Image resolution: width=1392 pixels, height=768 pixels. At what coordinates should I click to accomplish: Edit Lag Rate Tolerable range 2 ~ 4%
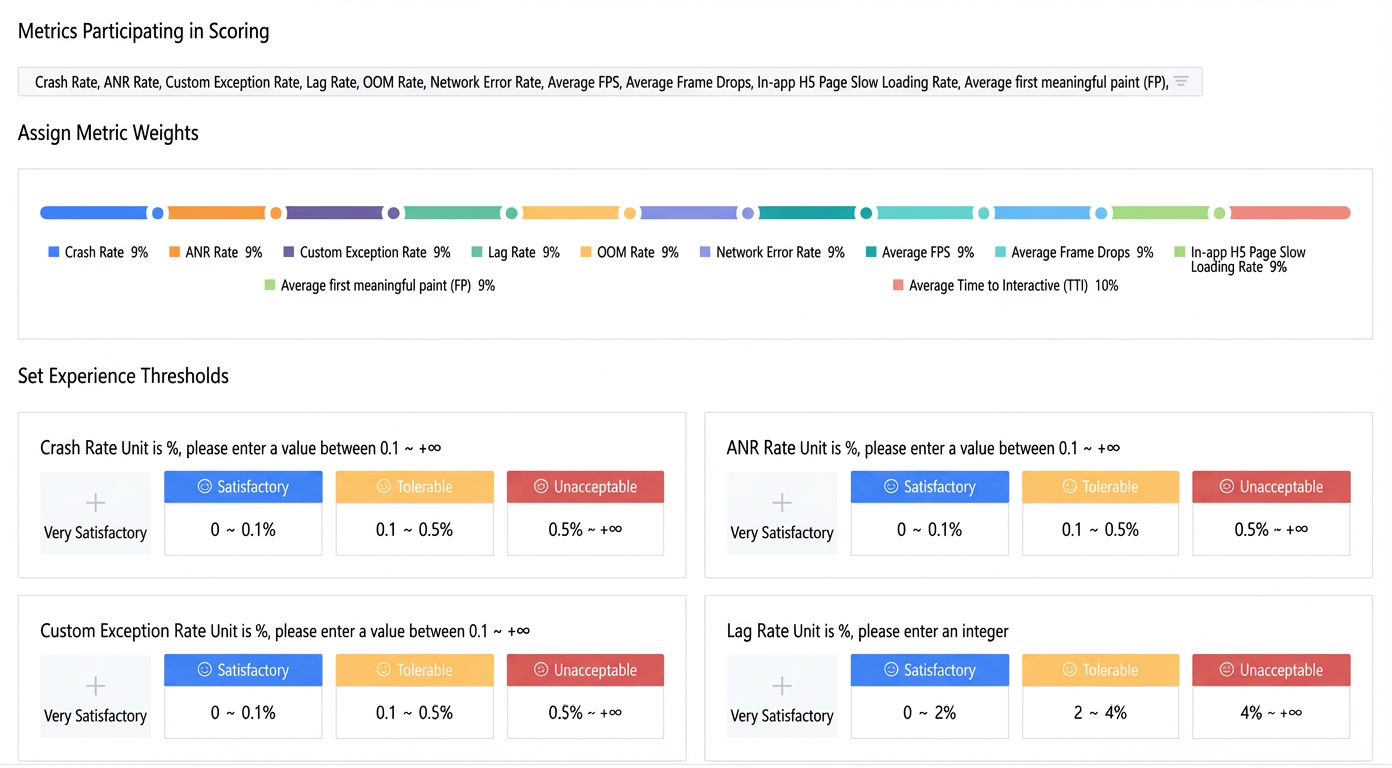(1100, 712)
